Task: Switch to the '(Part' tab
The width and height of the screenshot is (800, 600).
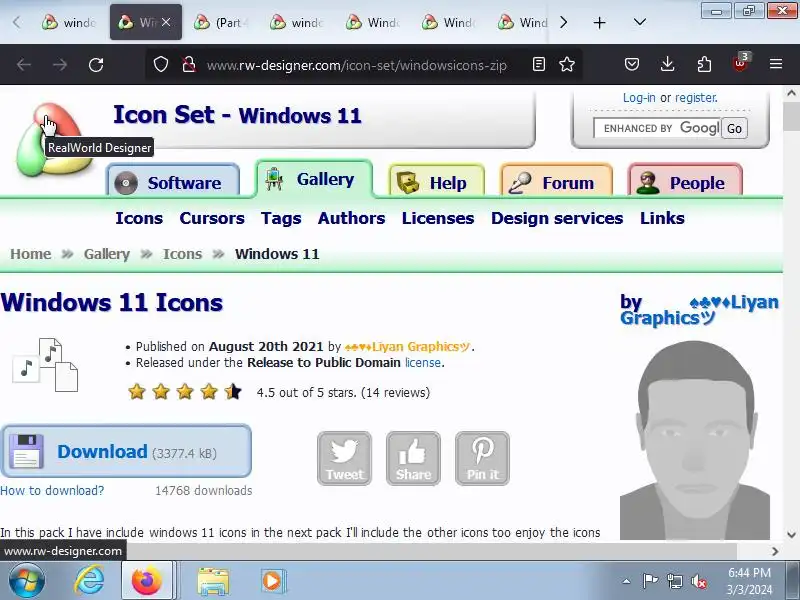Action: (x=221, y=22)
